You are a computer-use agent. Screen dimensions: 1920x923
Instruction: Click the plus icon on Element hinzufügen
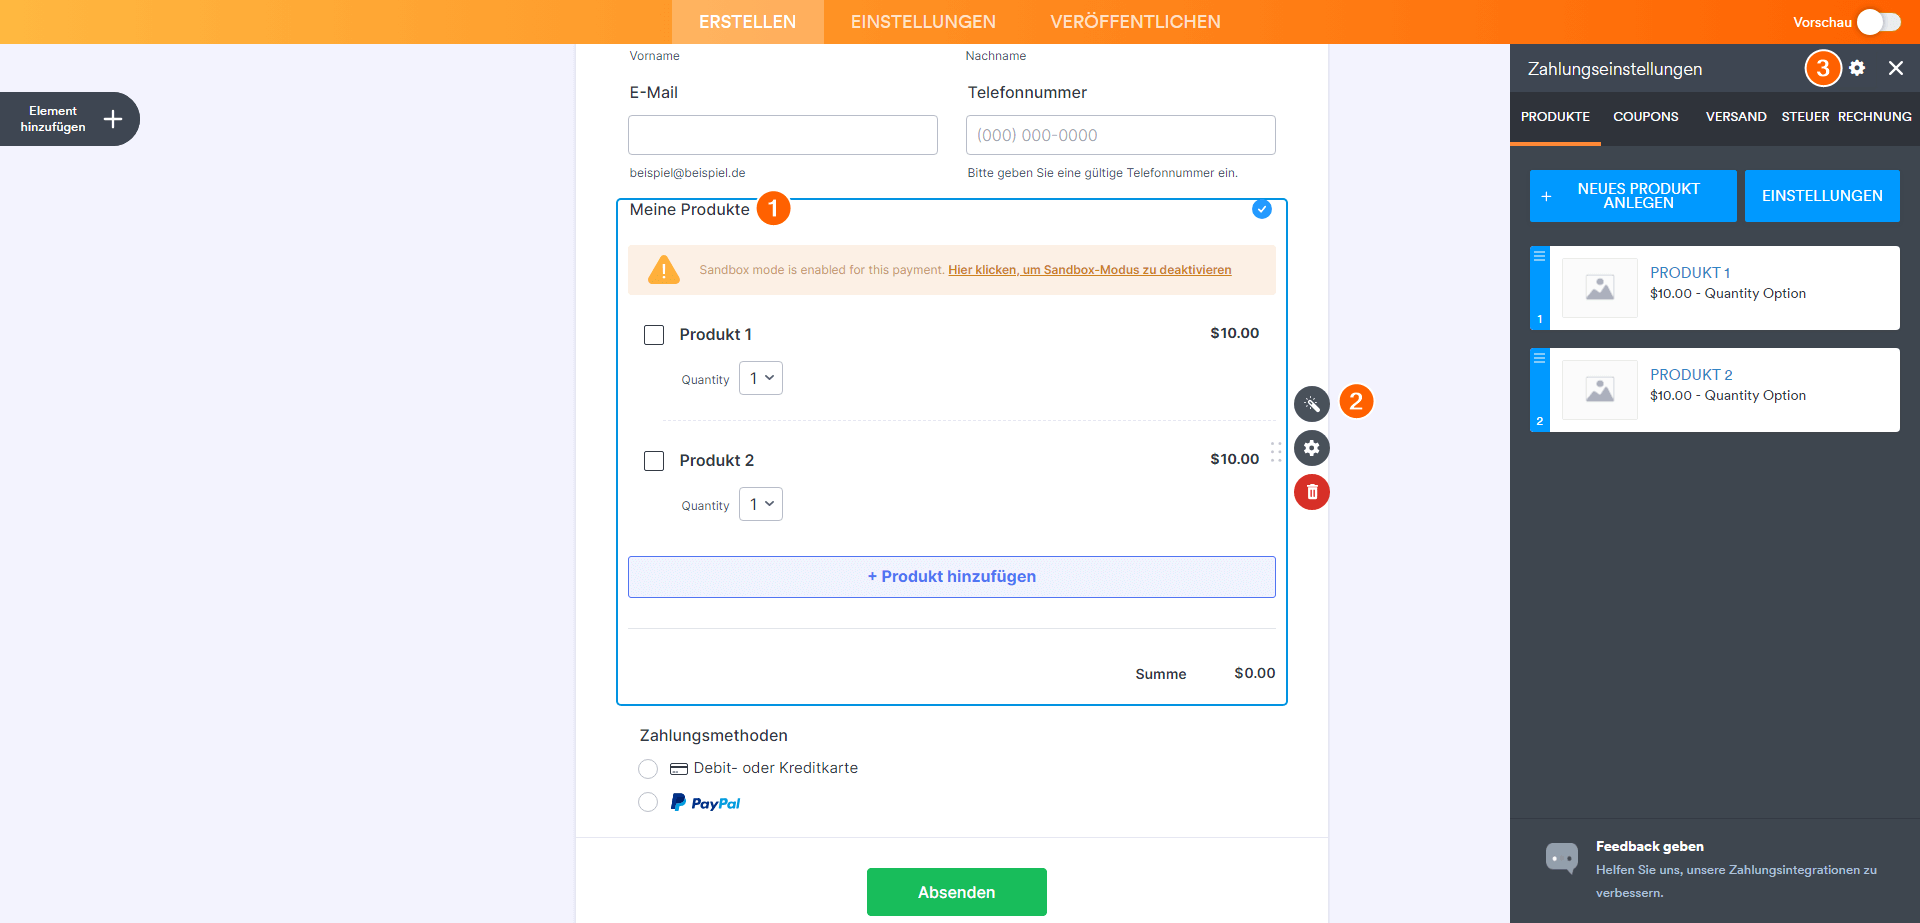pyautogui.click(x=113, y=119)
